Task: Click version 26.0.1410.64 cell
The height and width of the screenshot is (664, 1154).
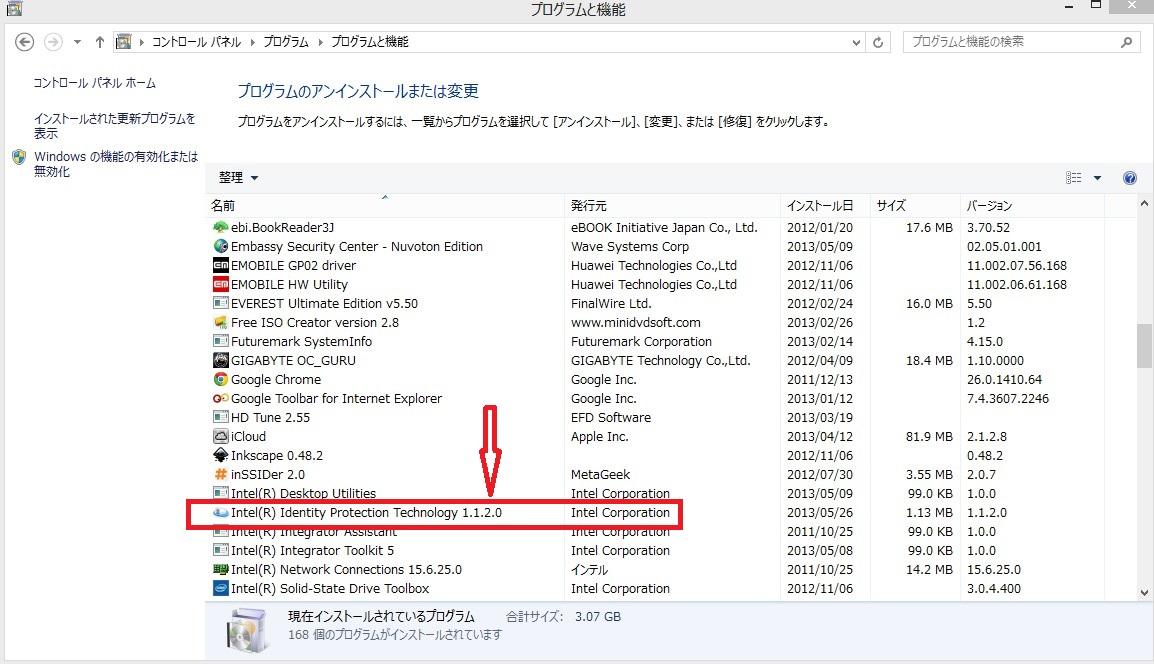Action: pos(1004,379)
